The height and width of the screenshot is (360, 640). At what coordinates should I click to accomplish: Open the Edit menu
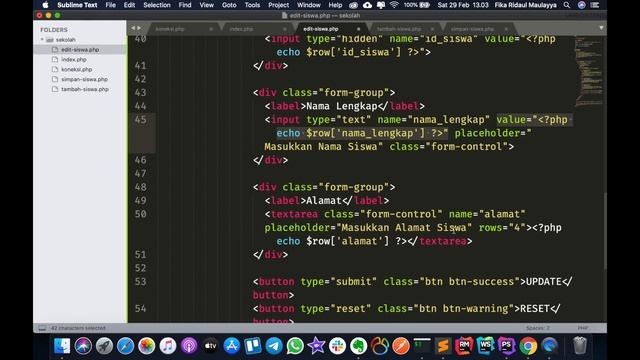click(x=129, y=5)
